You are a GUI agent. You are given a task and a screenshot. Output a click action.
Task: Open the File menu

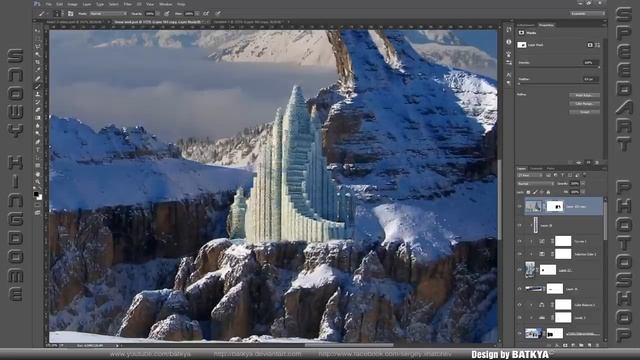(49, 4)
